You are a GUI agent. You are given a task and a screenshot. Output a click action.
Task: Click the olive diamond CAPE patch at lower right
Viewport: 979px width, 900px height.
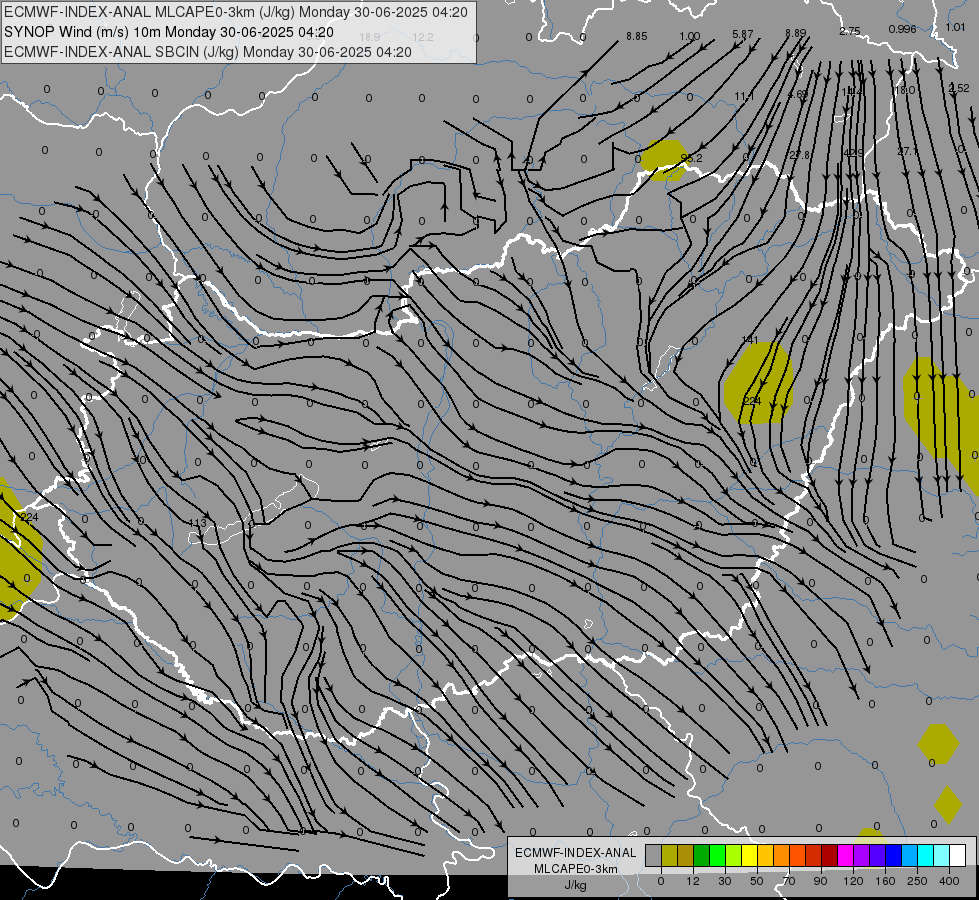coord(948,804)
